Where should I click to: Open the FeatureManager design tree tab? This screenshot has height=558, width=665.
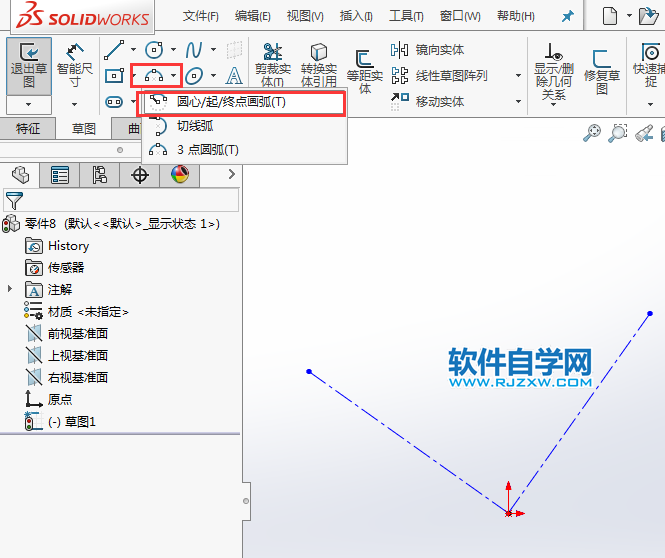pyautogui.click(x=20, y=175)
